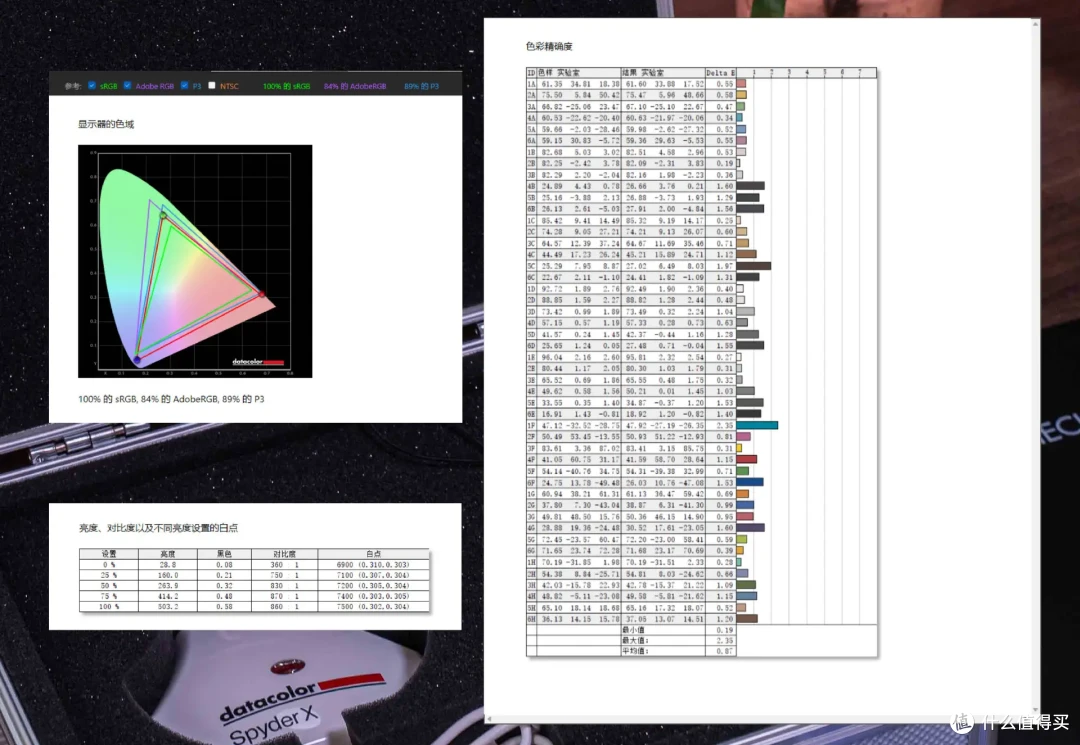The height and width of the screenshot is (745, 1080).
Task: Click the 6G row ID cell
Action: (531, 551)
